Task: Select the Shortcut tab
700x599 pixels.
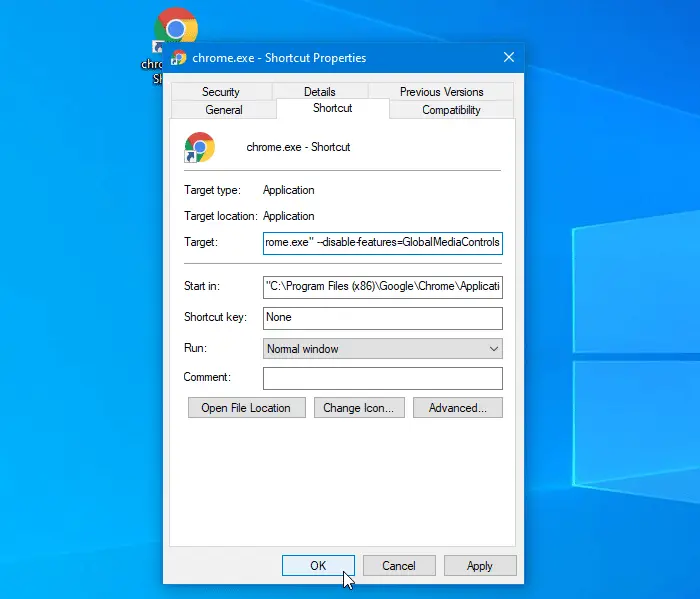Action: [x=333, y=108]
